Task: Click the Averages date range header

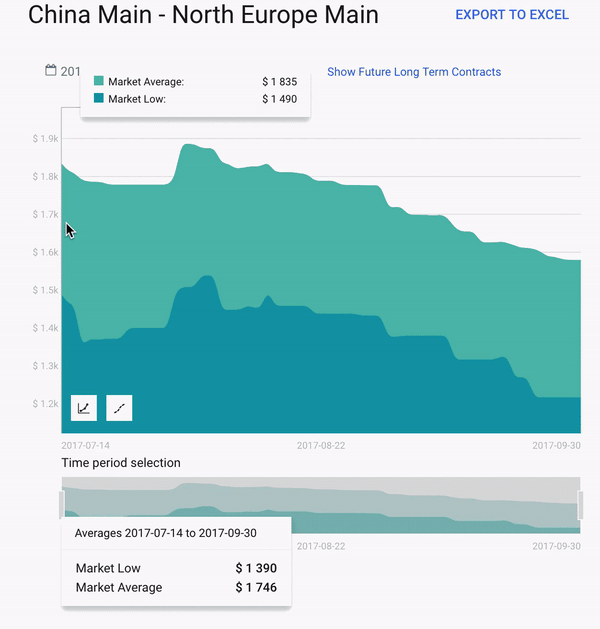Action: coord(166,533)
